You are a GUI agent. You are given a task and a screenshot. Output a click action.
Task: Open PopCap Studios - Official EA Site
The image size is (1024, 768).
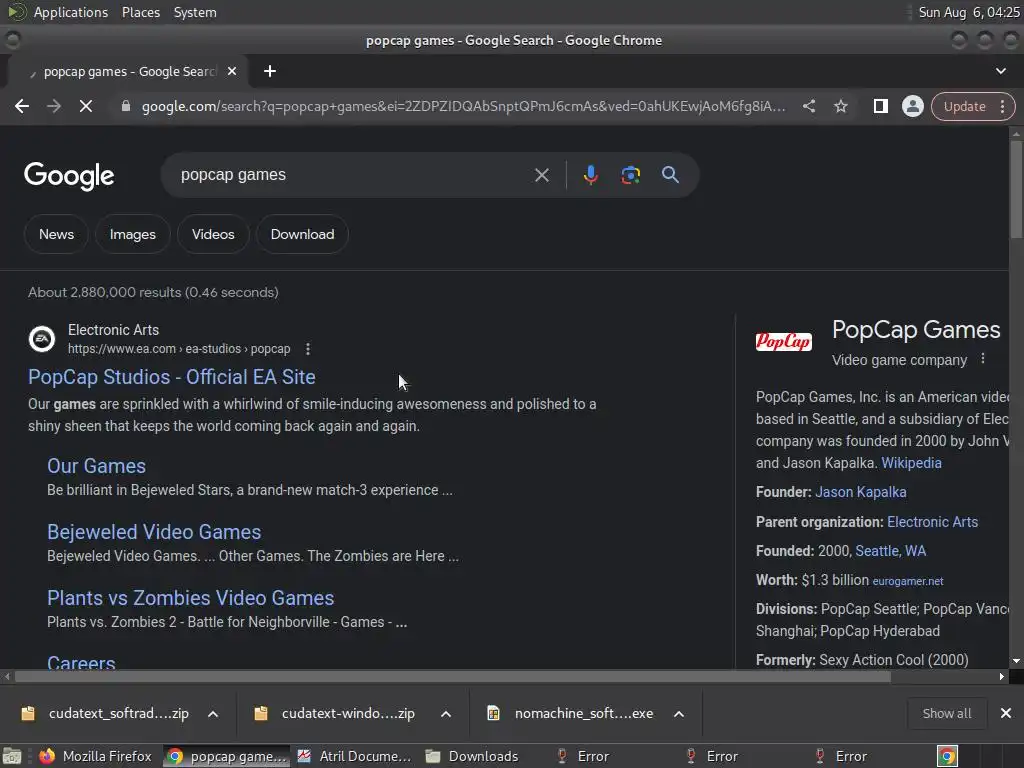click(172, 377)
